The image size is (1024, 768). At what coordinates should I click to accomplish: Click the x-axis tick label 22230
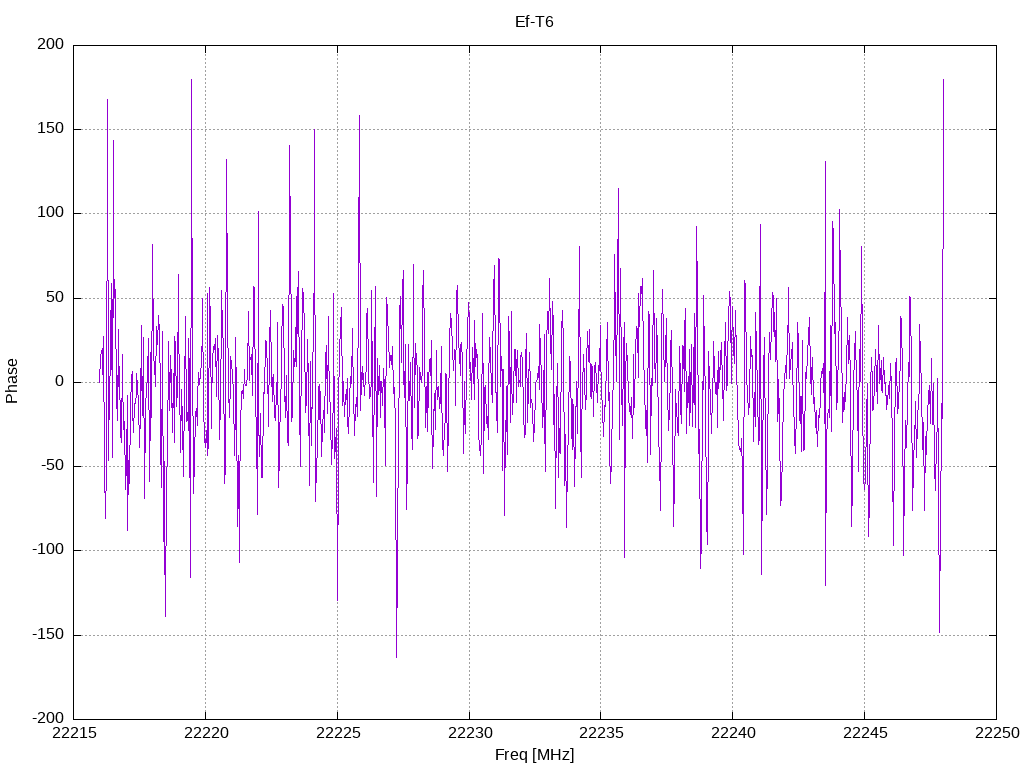[470, 733]
